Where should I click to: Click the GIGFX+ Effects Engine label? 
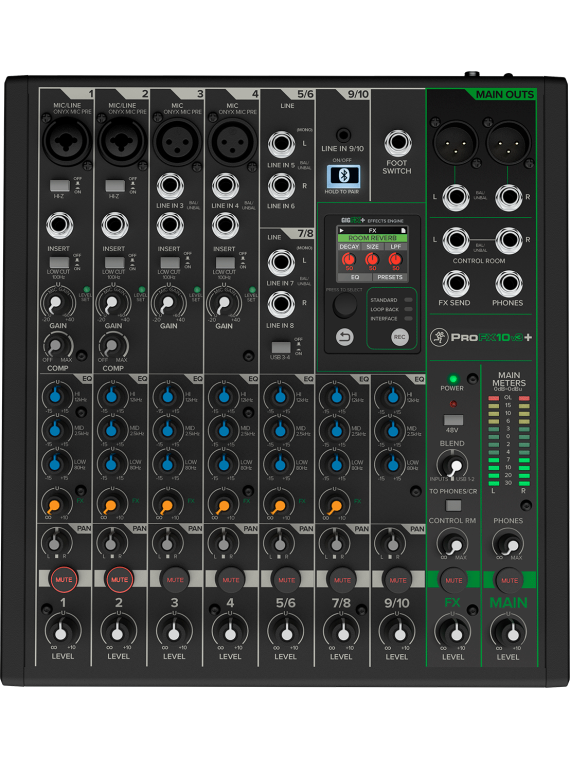[372, 220]
